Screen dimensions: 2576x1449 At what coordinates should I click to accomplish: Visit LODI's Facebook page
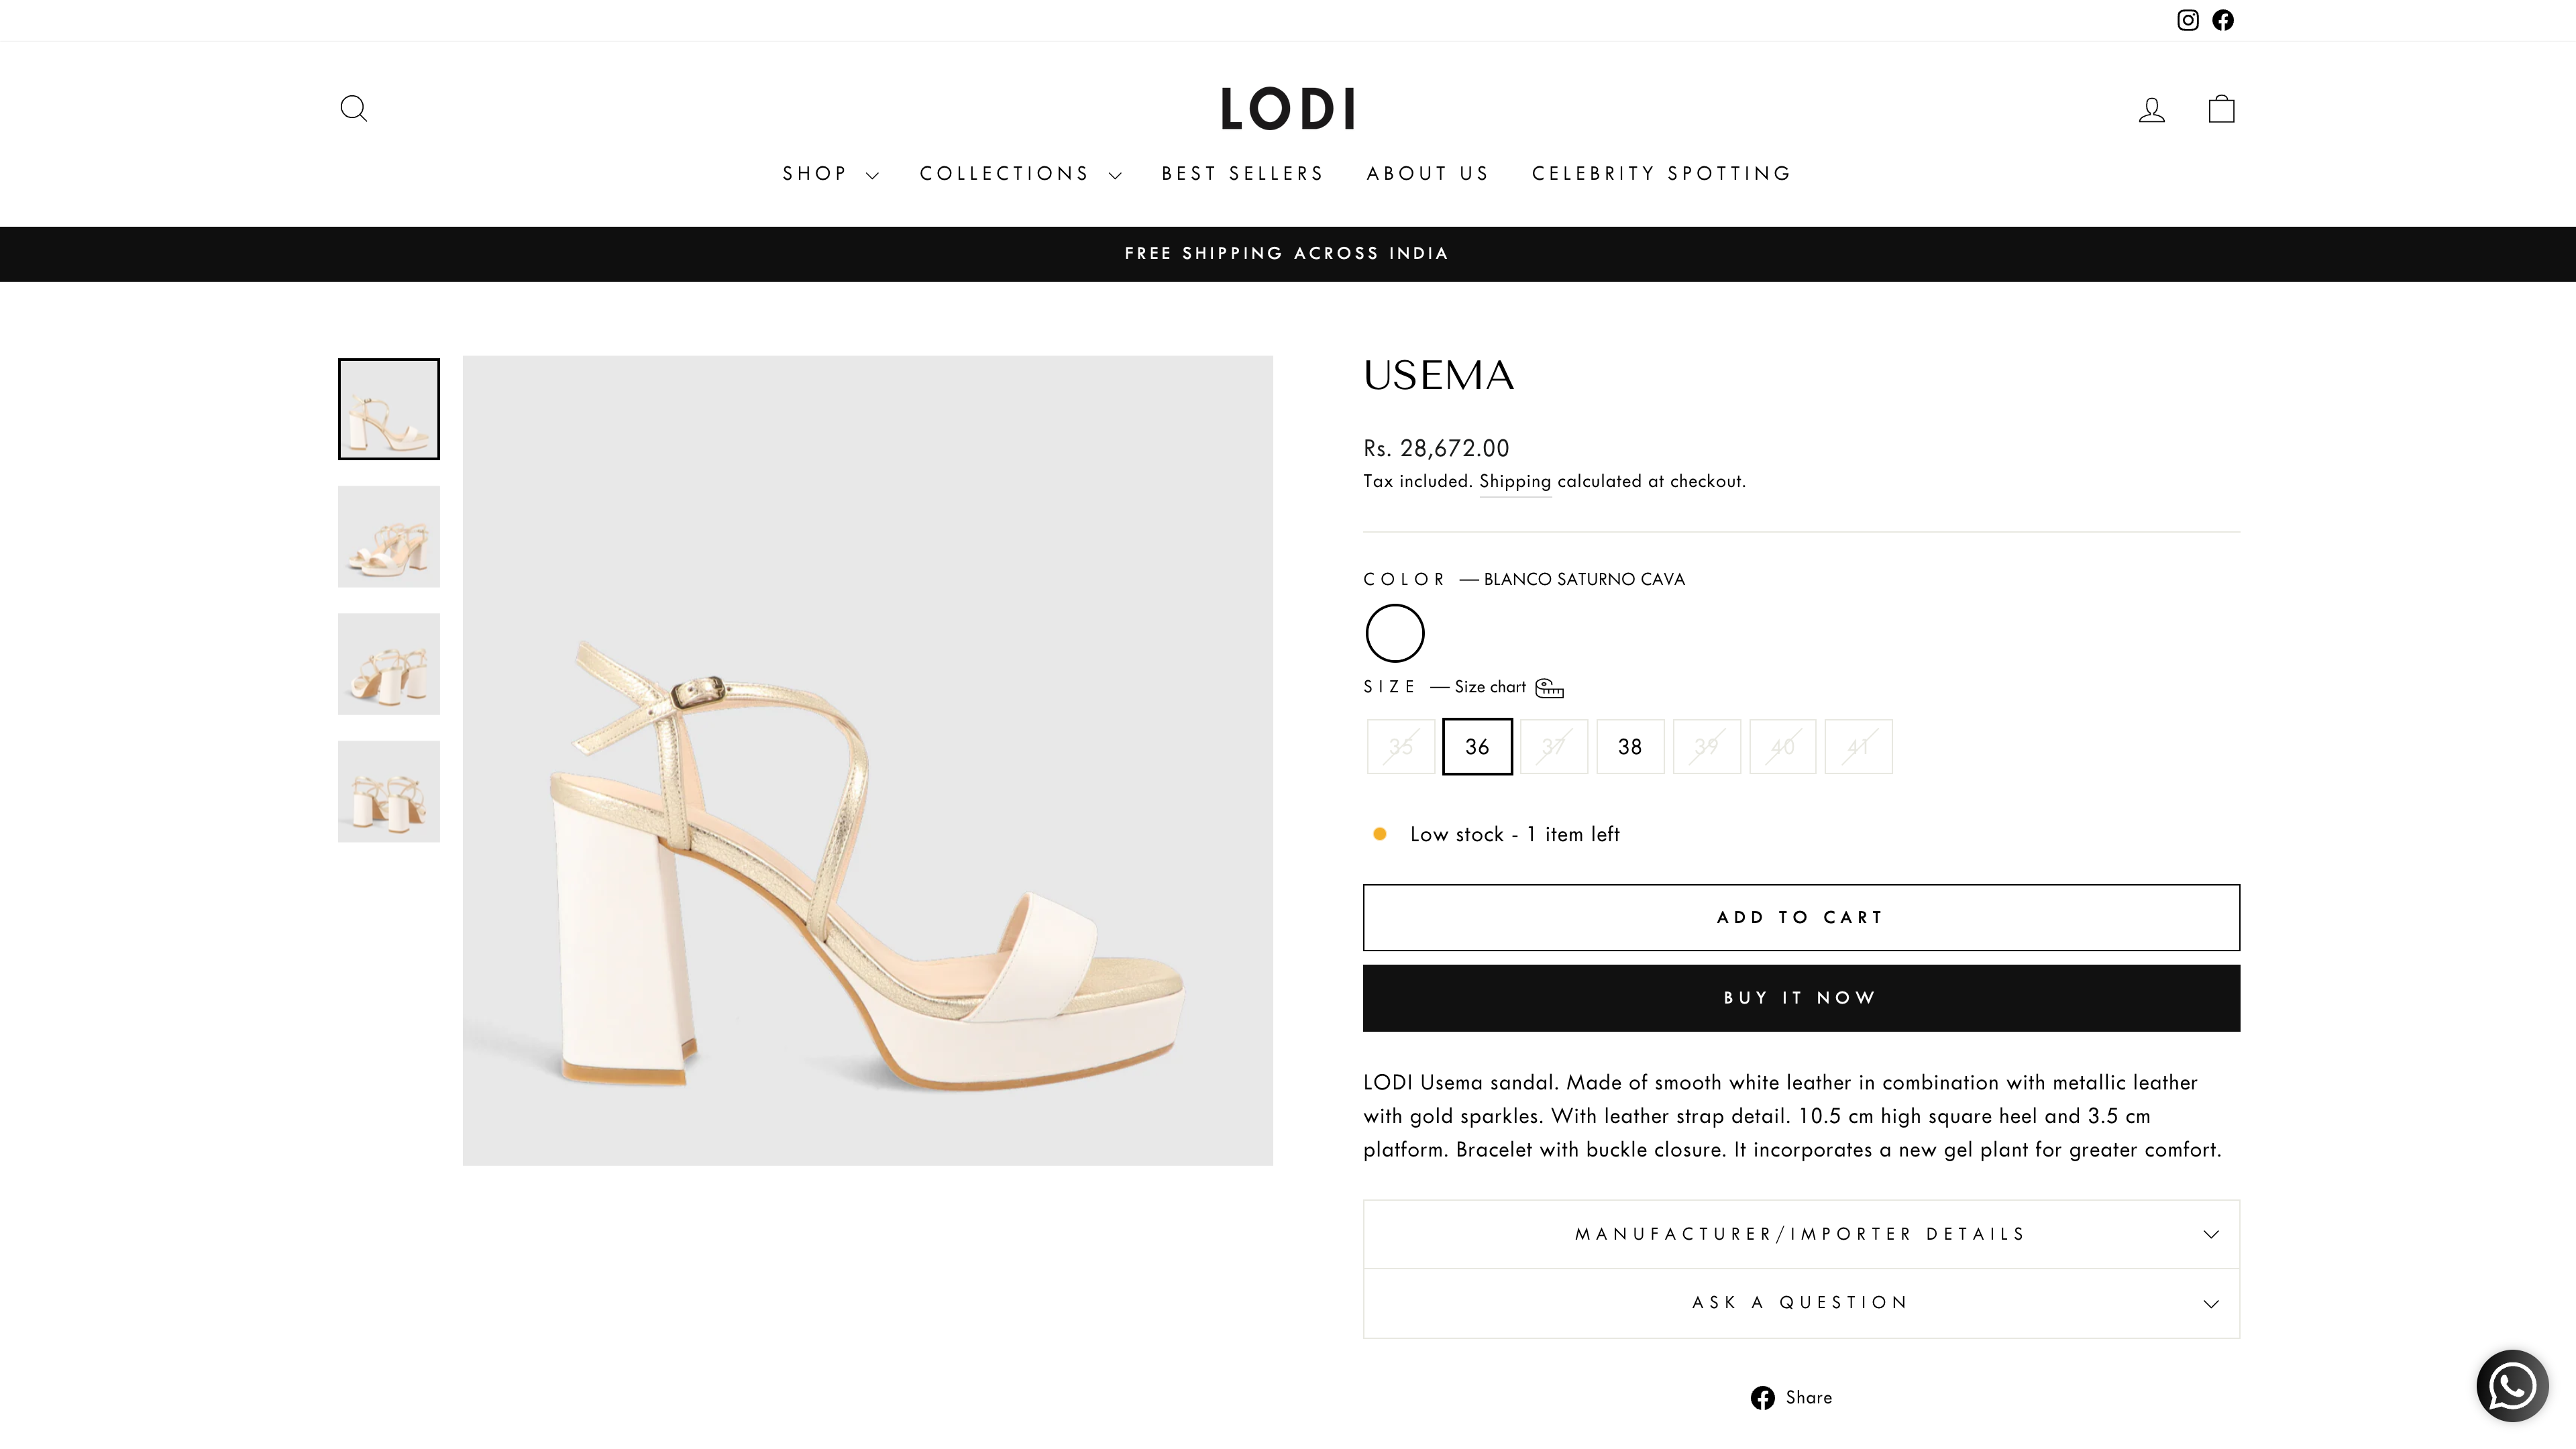point(2224,19)
